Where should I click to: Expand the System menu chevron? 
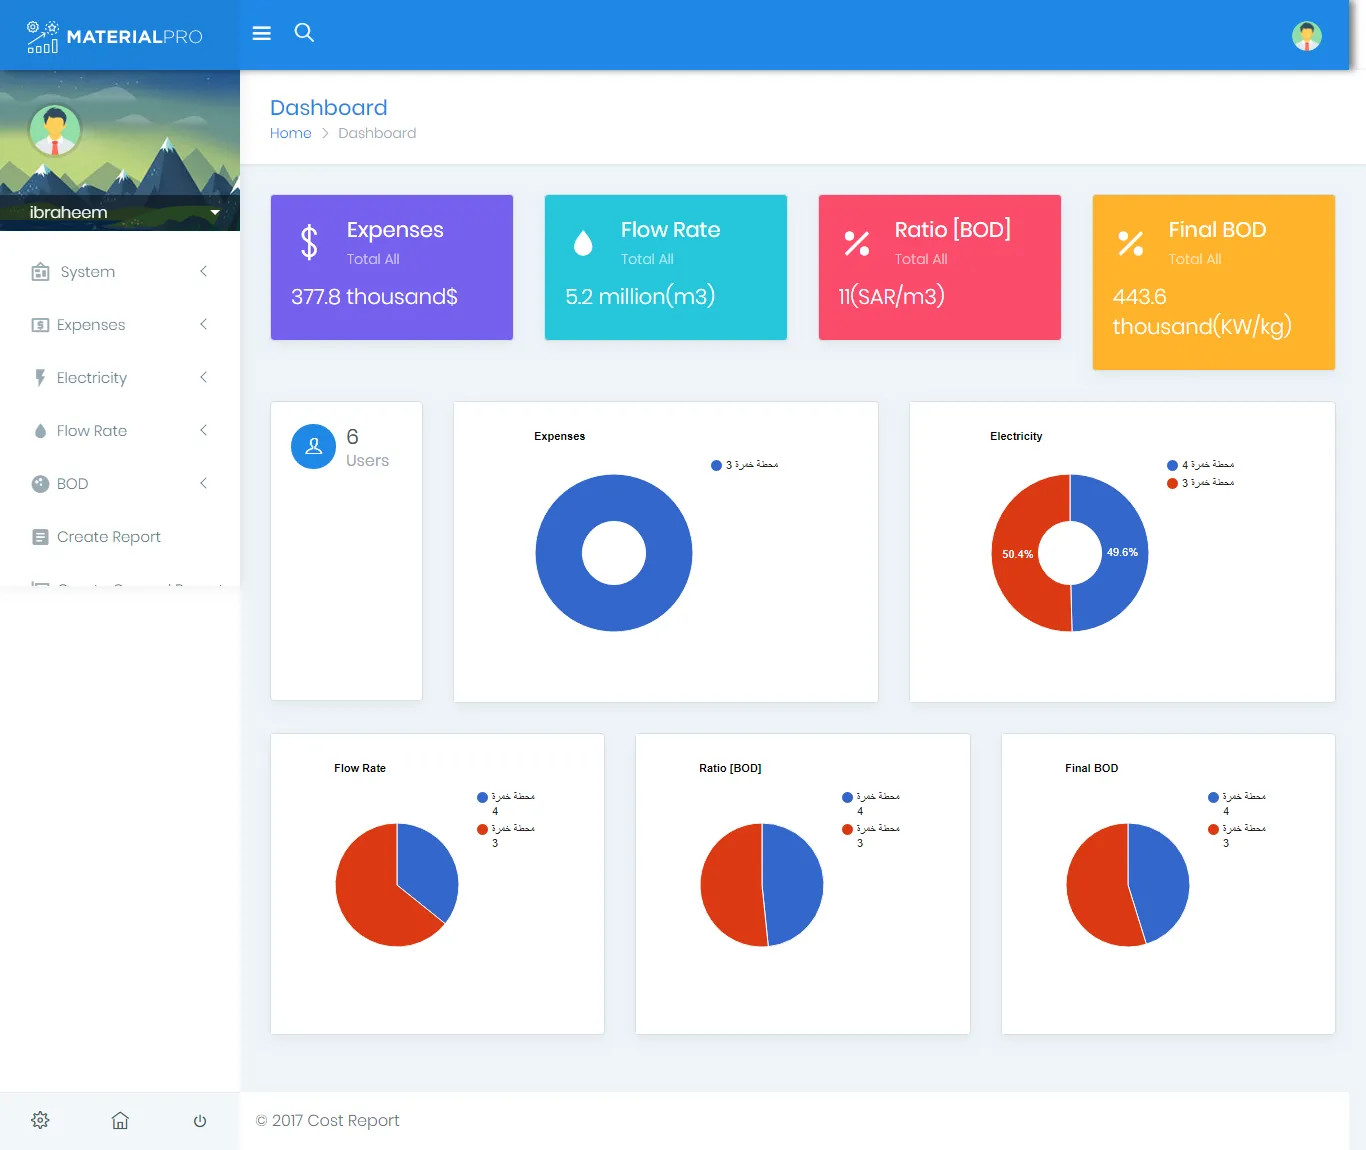point(204,271)
